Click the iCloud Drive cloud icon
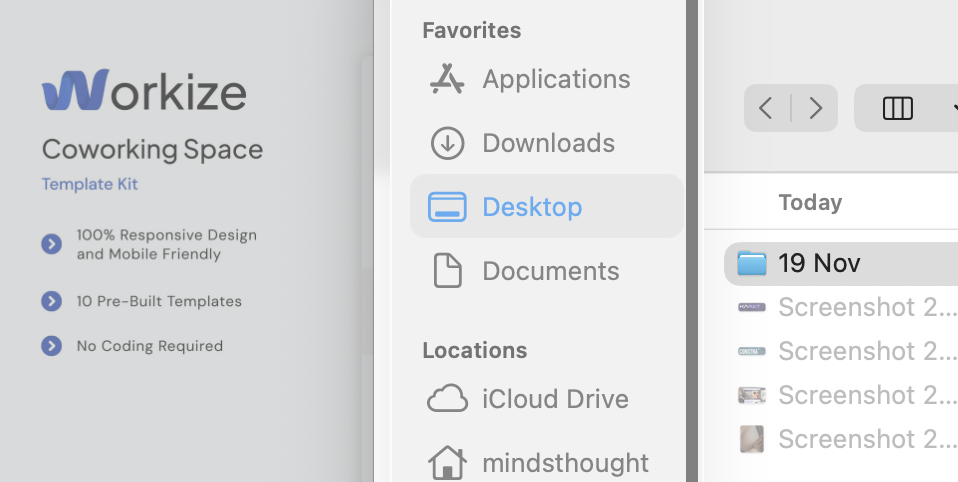Image resolution: width=958 pixels, height=482 pixels. [447, 398]
